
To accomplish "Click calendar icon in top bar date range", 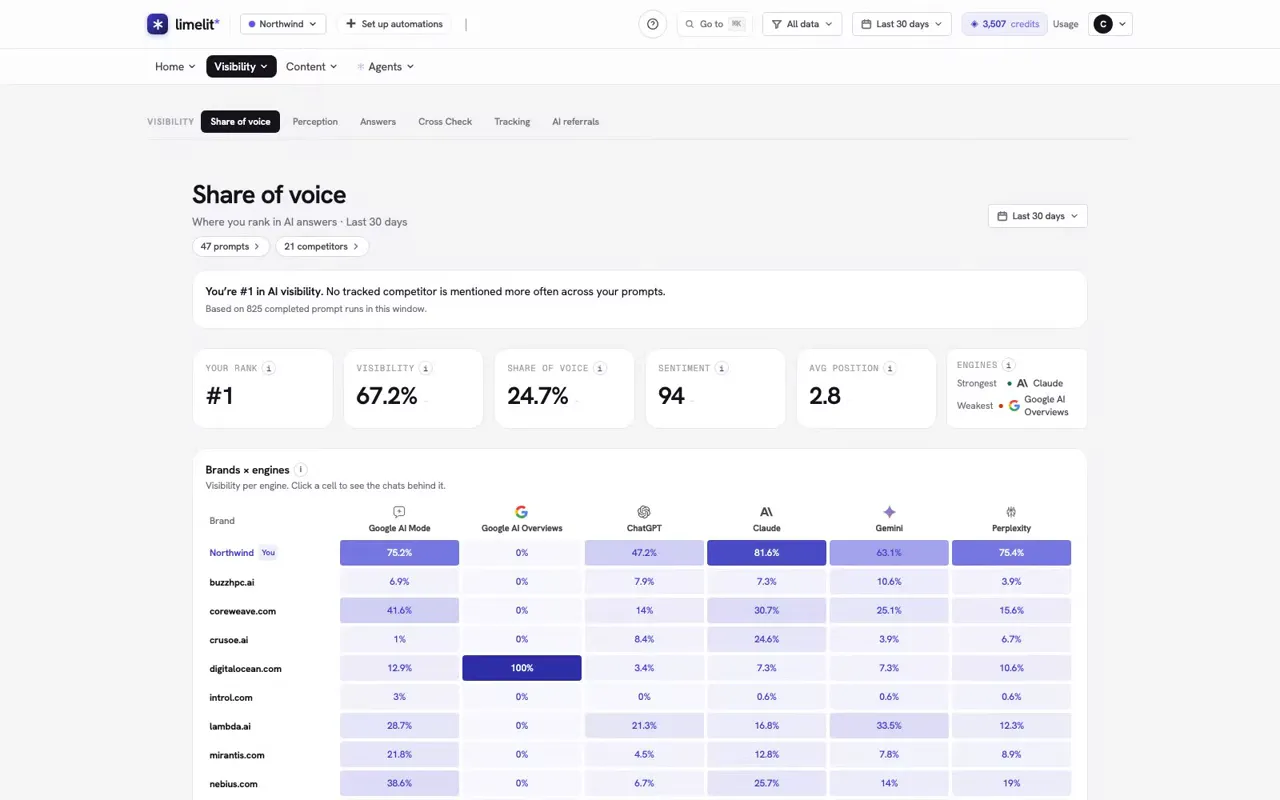I will (867, 24).
